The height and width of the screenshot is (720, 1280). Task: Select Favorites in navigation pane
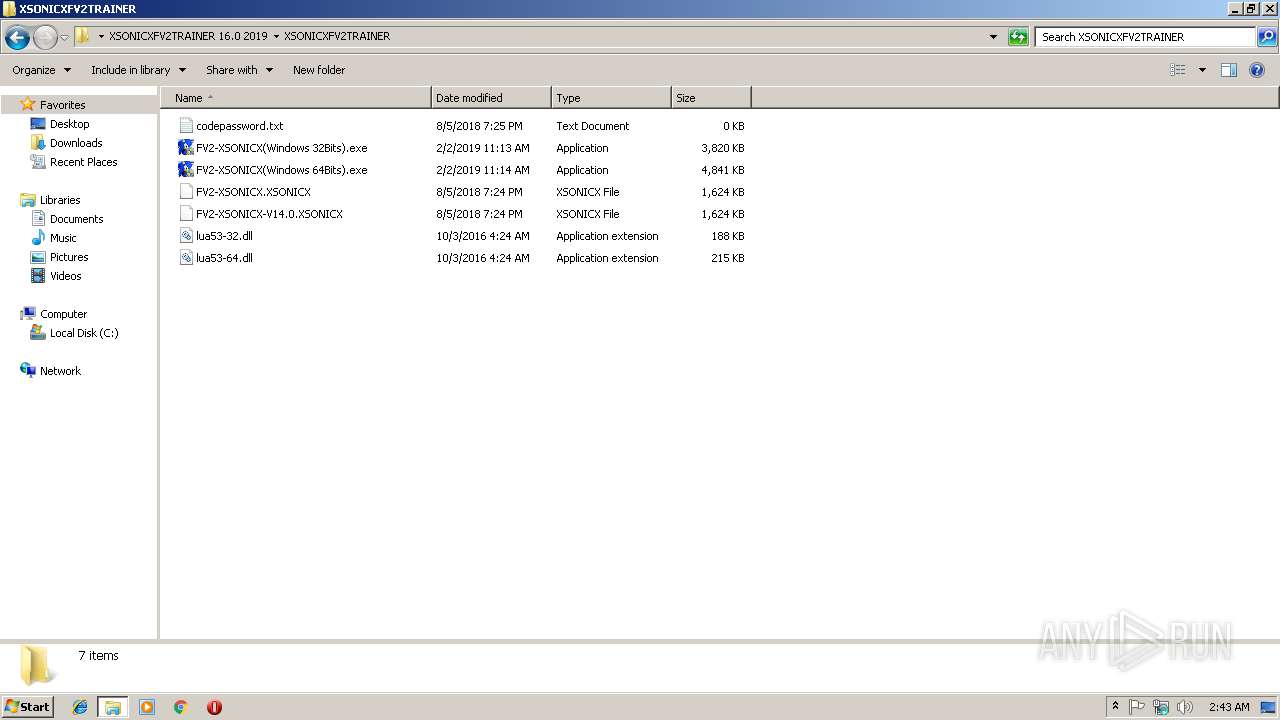click(x=62, y=105)
